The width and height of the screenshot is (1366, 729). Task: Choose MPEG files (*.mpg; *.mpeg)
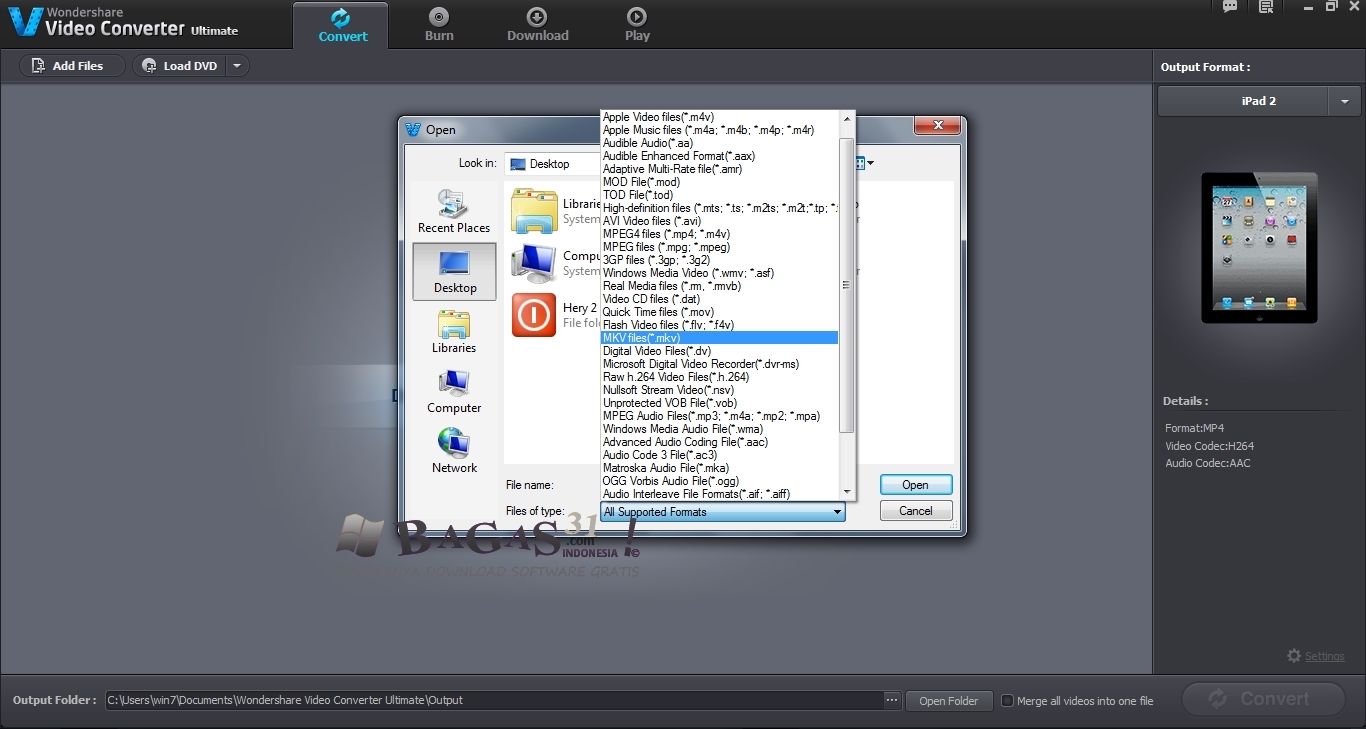coord(719,247)
